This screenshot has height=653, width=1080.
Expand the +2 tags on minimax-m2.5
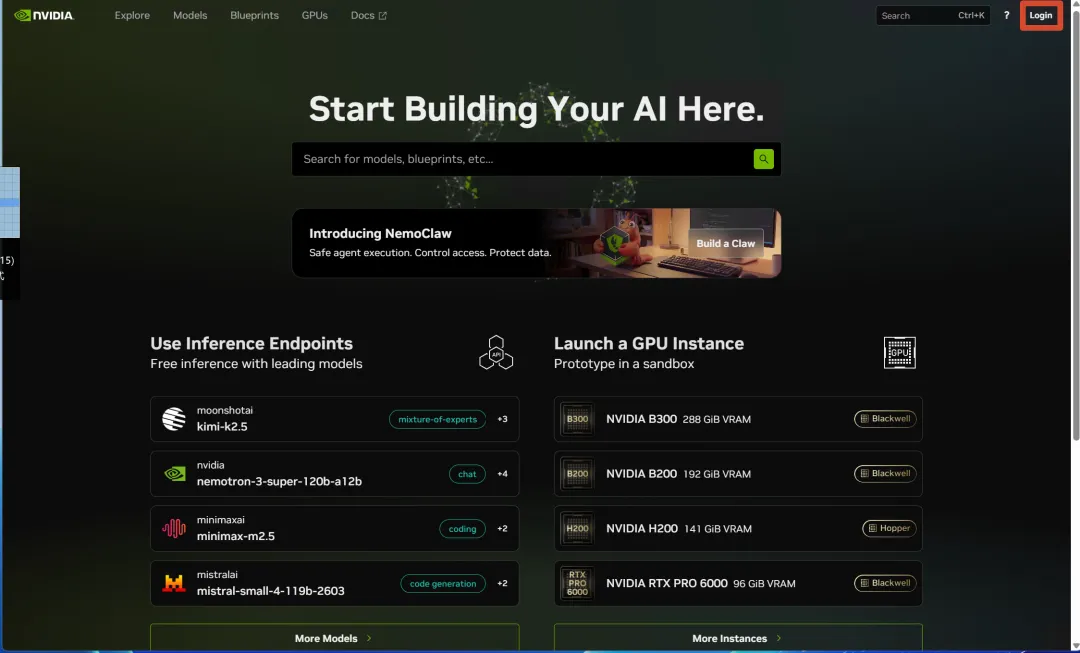point(502,528)
